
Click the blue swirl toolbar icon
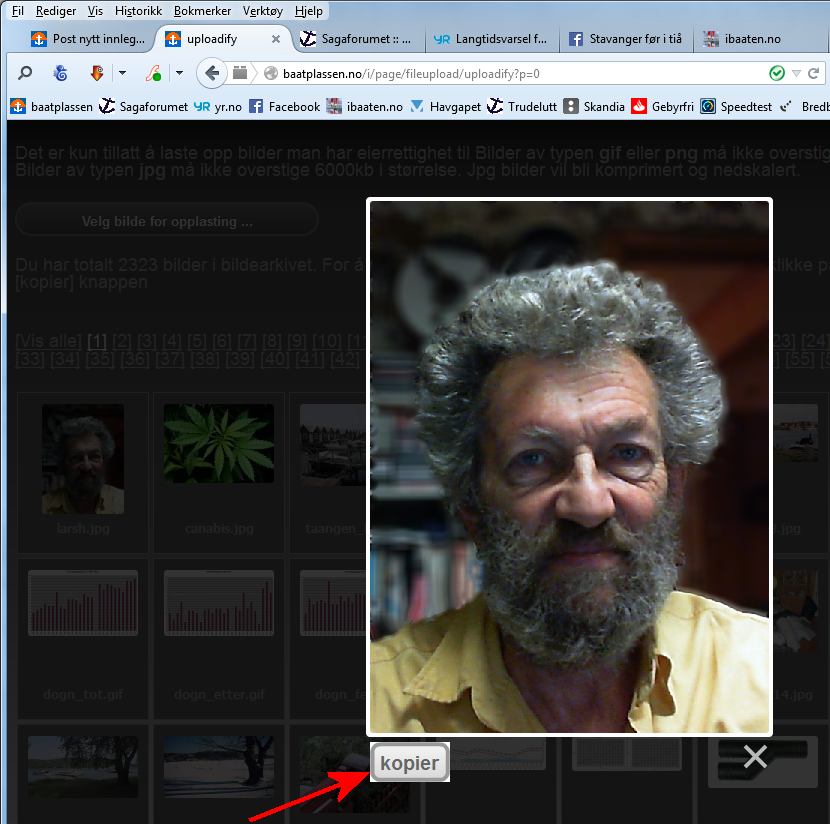tap(60, 73)
